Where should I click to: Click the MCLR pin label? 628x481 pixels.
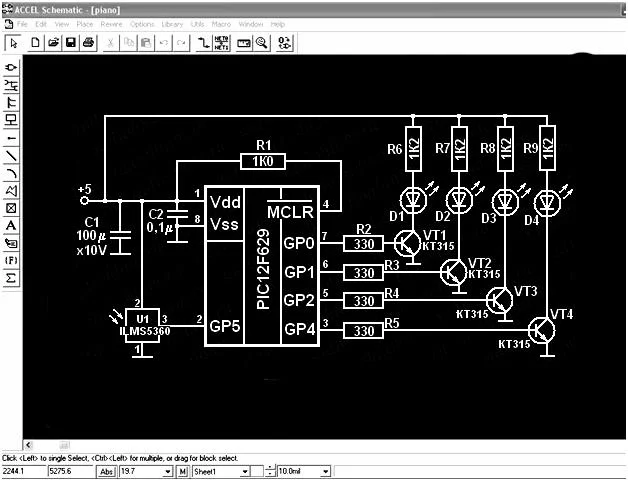[290, 212]
